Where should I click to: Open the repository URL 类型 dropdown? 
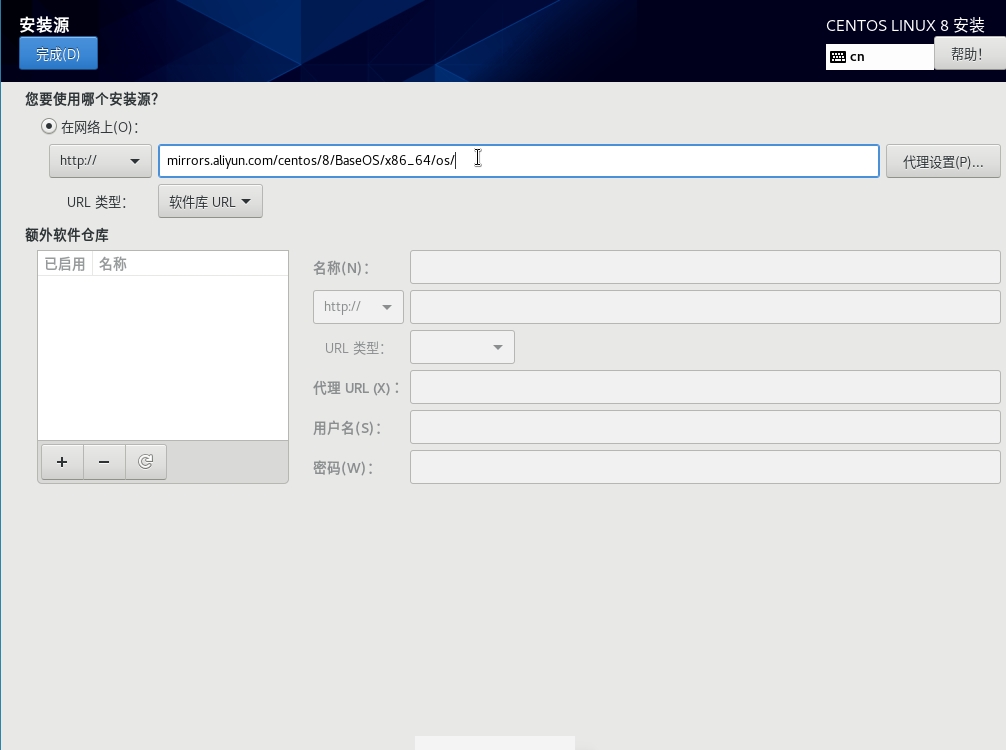pyautogui.click(x=462, y=347)
